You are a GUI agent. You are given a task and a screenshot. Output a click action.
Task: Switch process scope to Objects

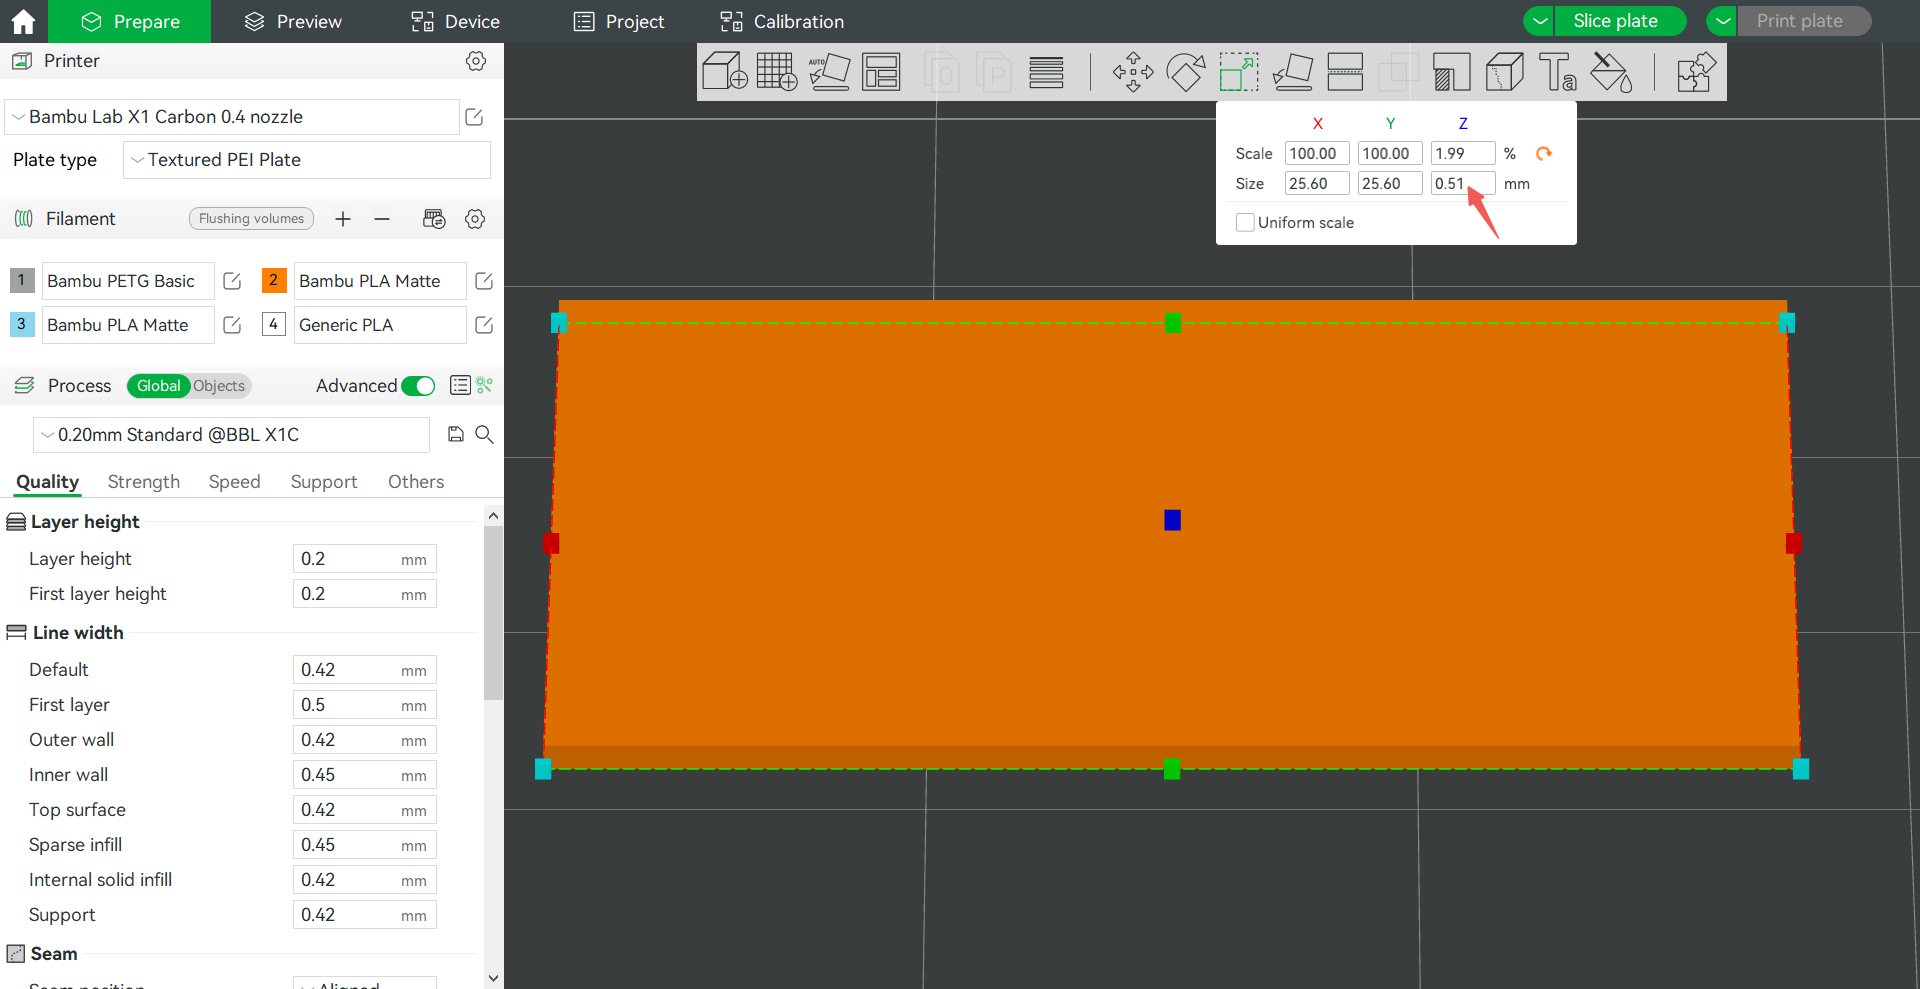(219, 386)
